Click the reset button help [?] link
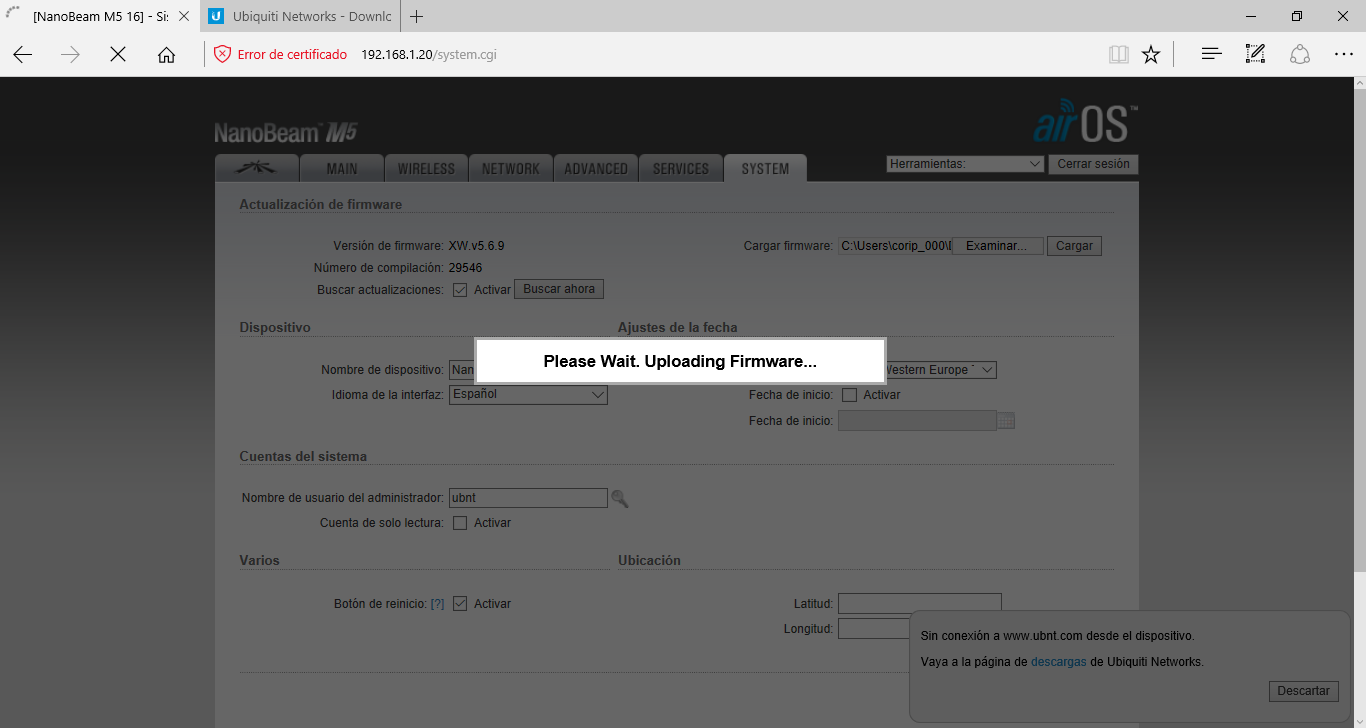The image size is (1366, 728). [437, 604]
